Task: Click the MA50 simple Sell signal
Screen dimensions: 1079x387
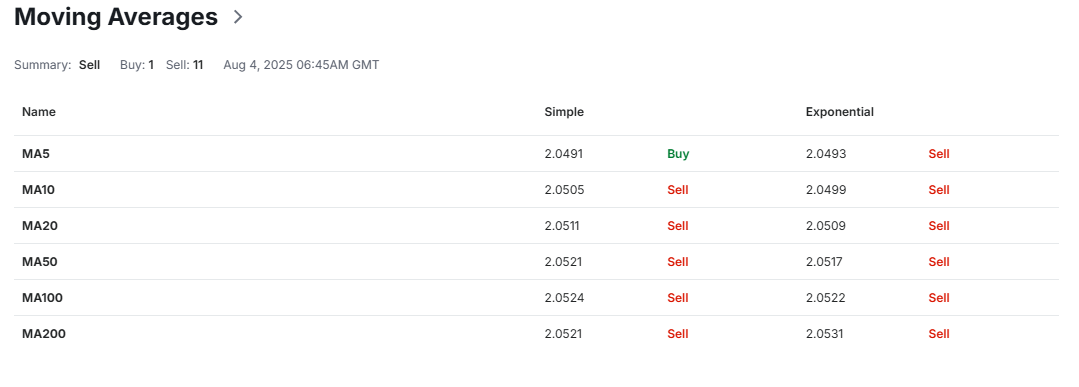Action: (x=677, y=262)
